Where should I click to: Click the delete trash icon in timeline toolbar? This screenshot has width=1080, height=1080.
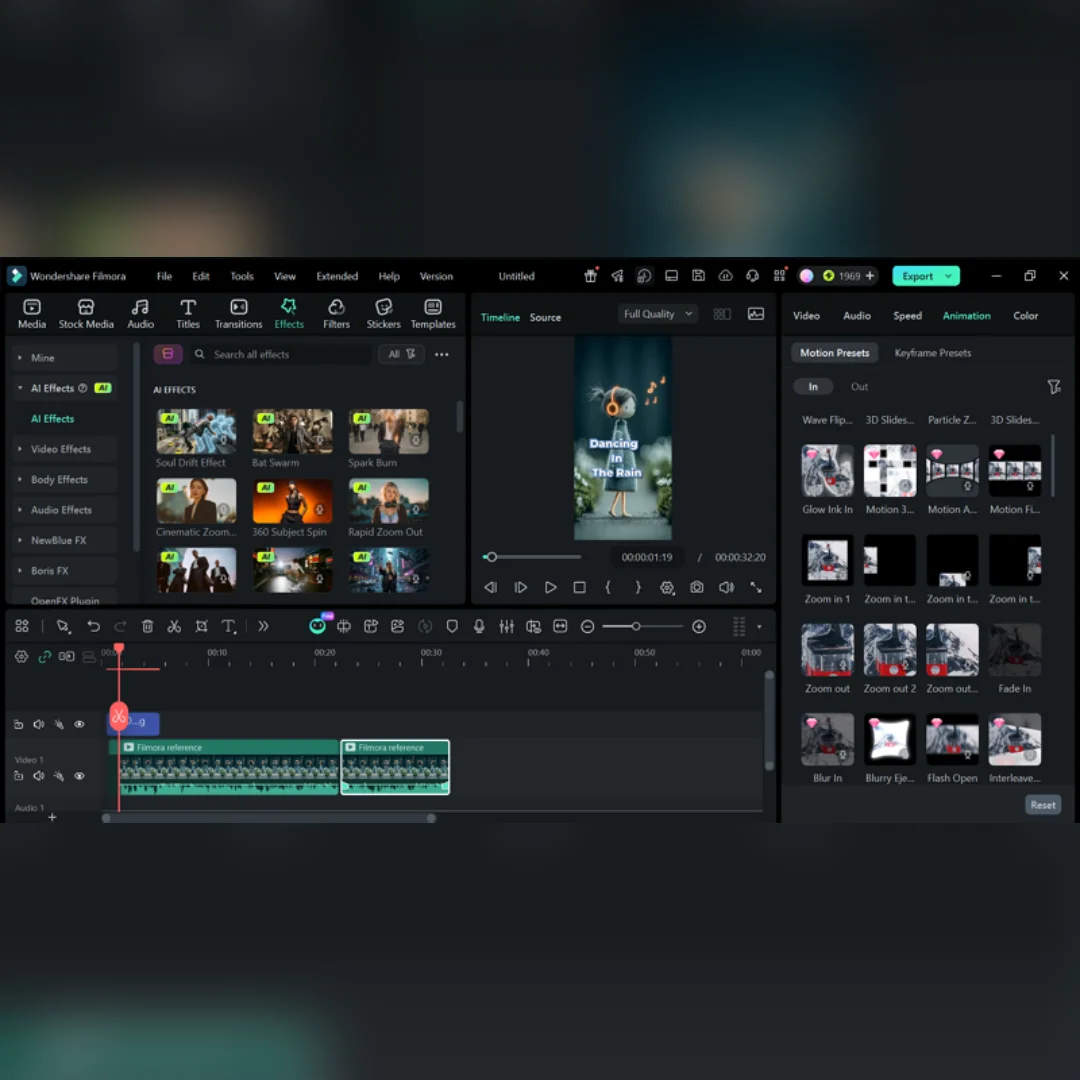pyautogui.click(x=147, y=626)
